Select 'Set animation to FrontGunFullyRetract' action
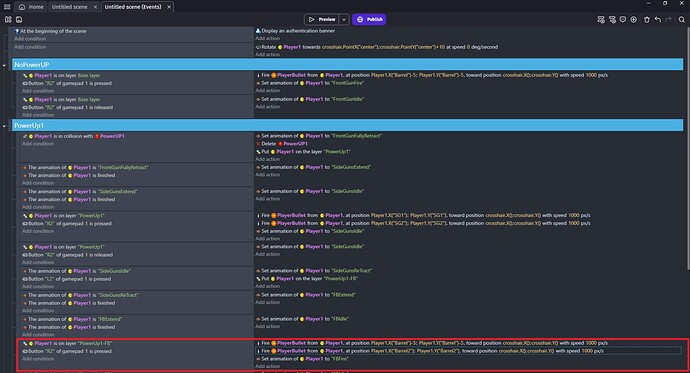 click(319, 136)
